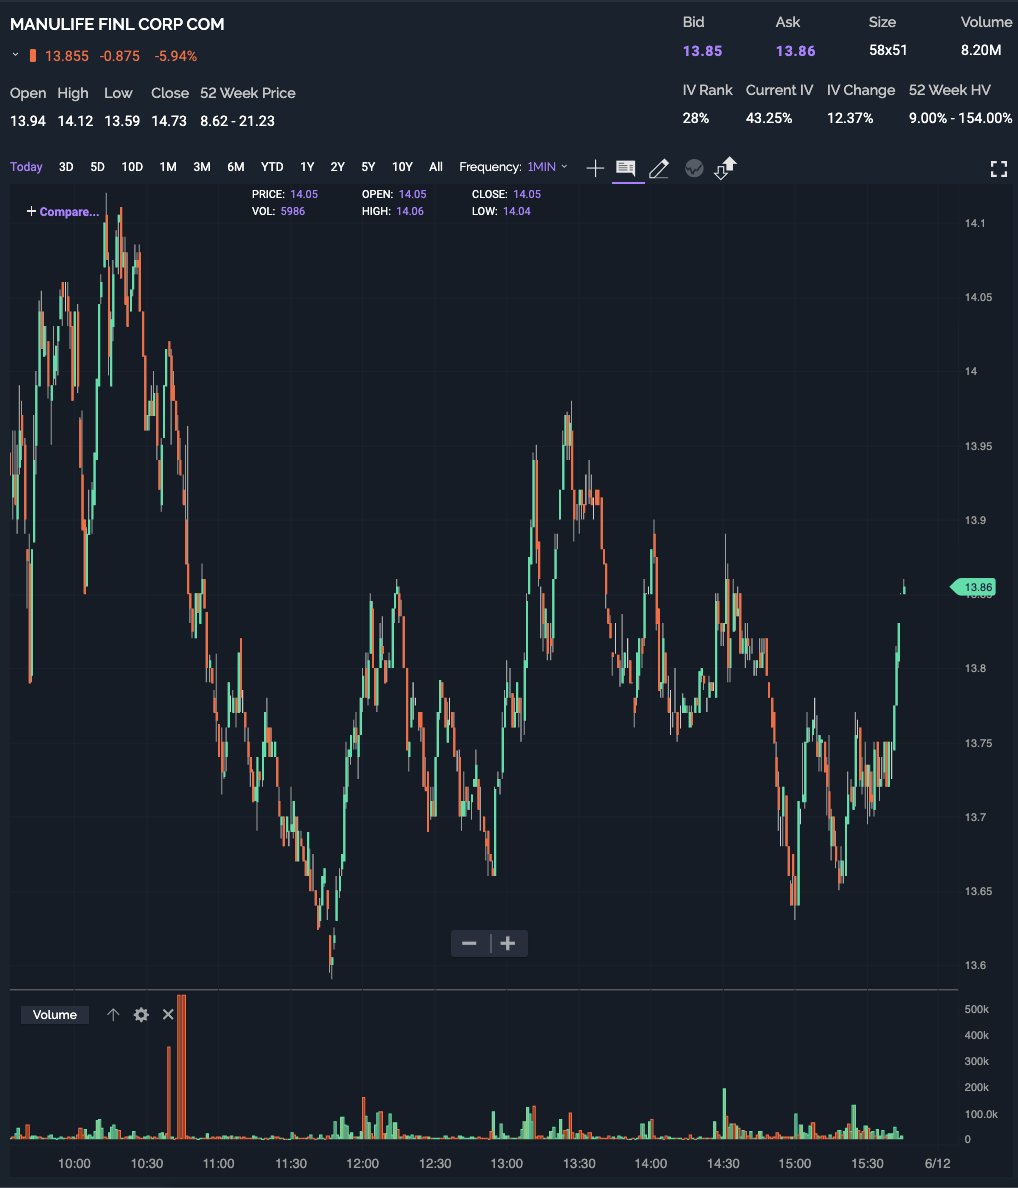Viewport: 1018px width, 1188px height.
Task: Click the -5.94% change value
Action: pos(176,56)
